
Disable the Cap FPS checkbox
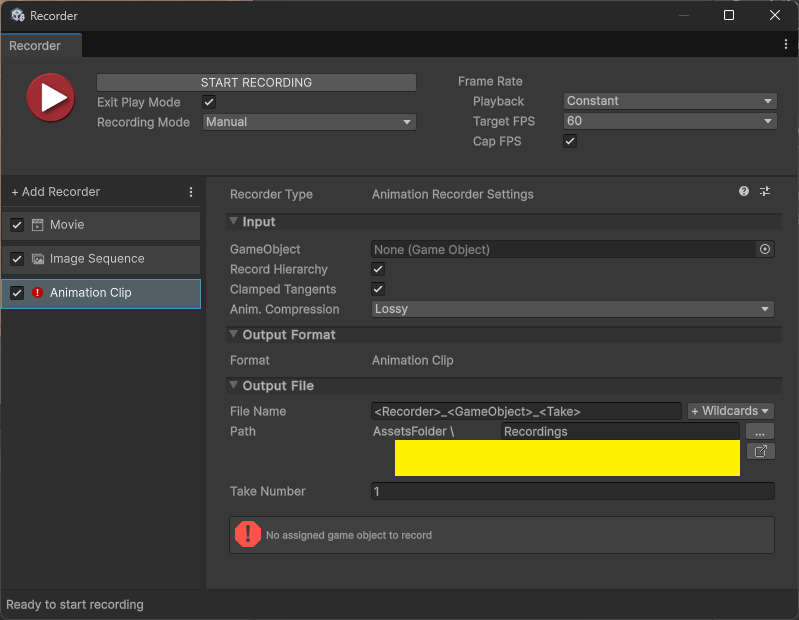pyautogui.click(x=570, y=142)
